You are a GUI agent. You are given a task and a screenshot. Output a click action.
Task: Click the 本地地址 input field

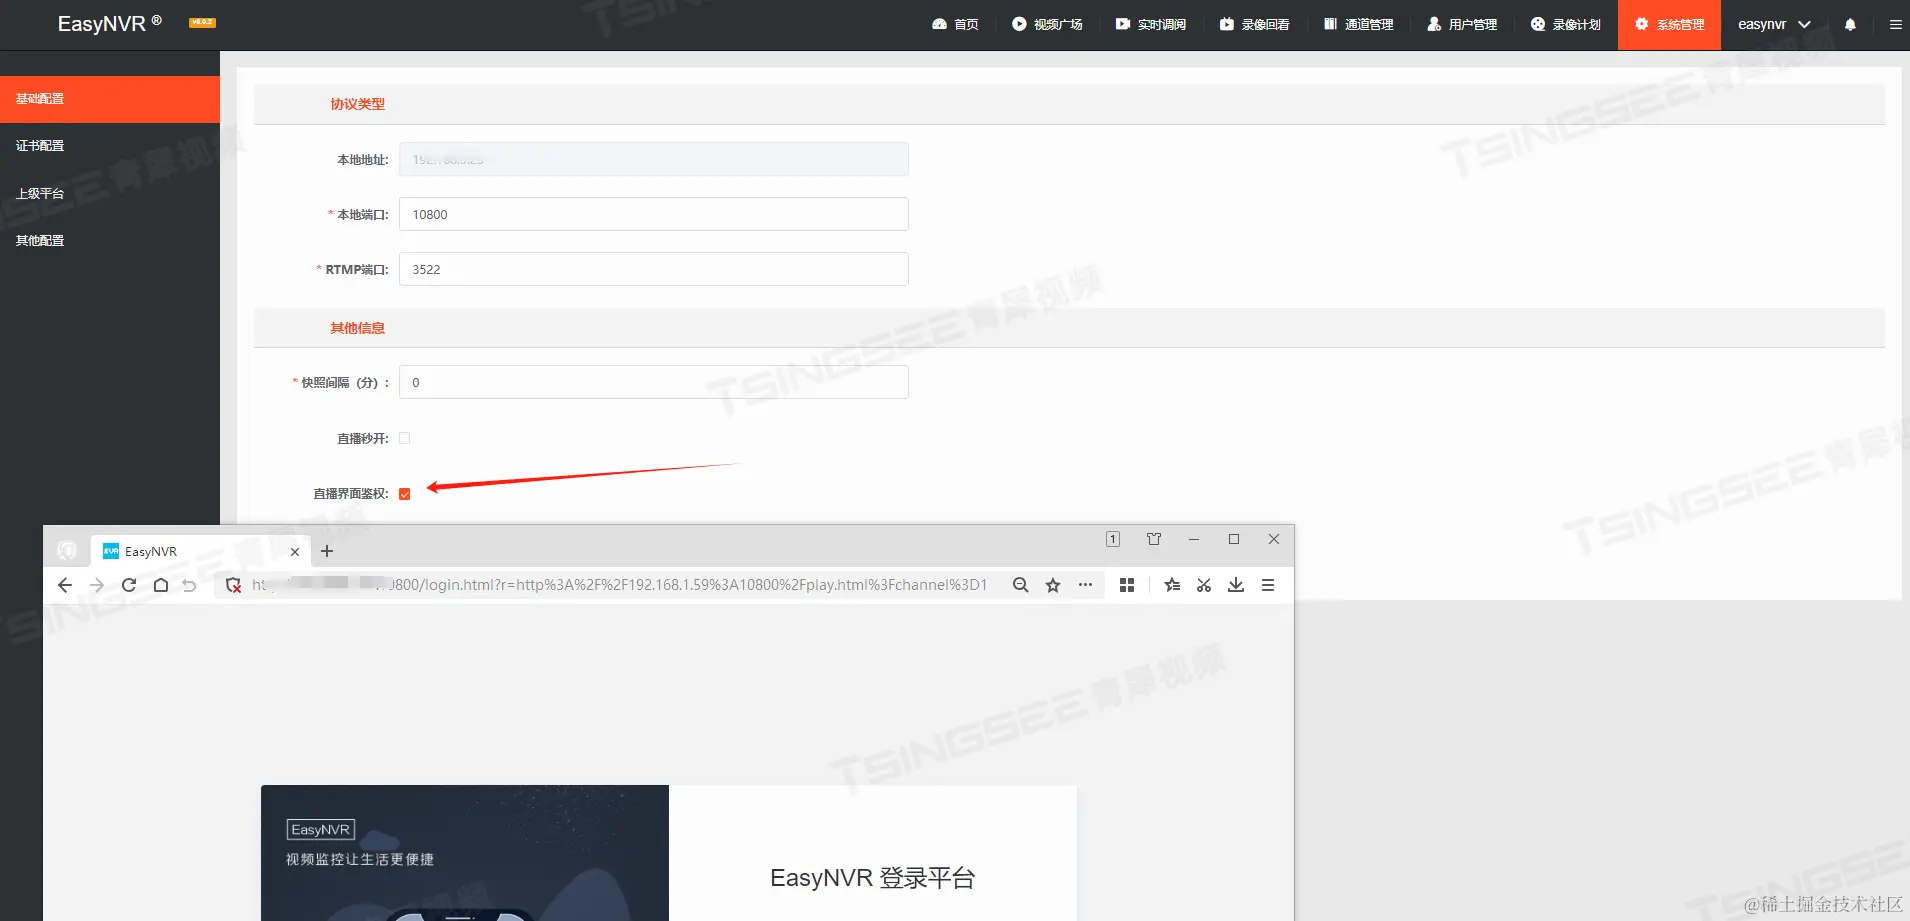[654, 159]
